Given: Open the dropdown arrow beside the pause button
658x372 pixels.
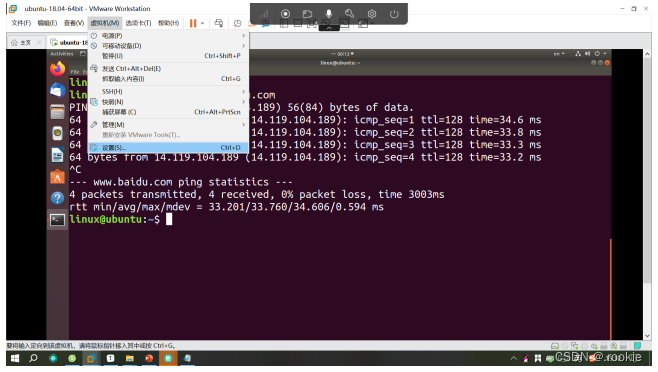Looking at the screenshot, I should pyautogui.click(x=202, y=24).
